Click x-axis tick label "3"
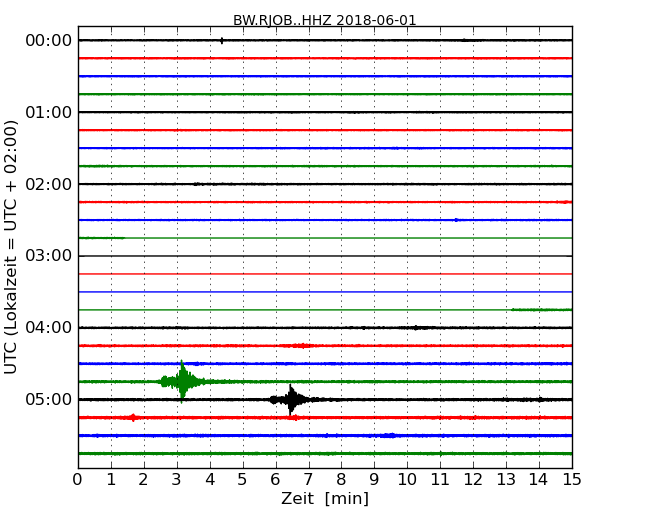650x520 pixels. [177, 479]
